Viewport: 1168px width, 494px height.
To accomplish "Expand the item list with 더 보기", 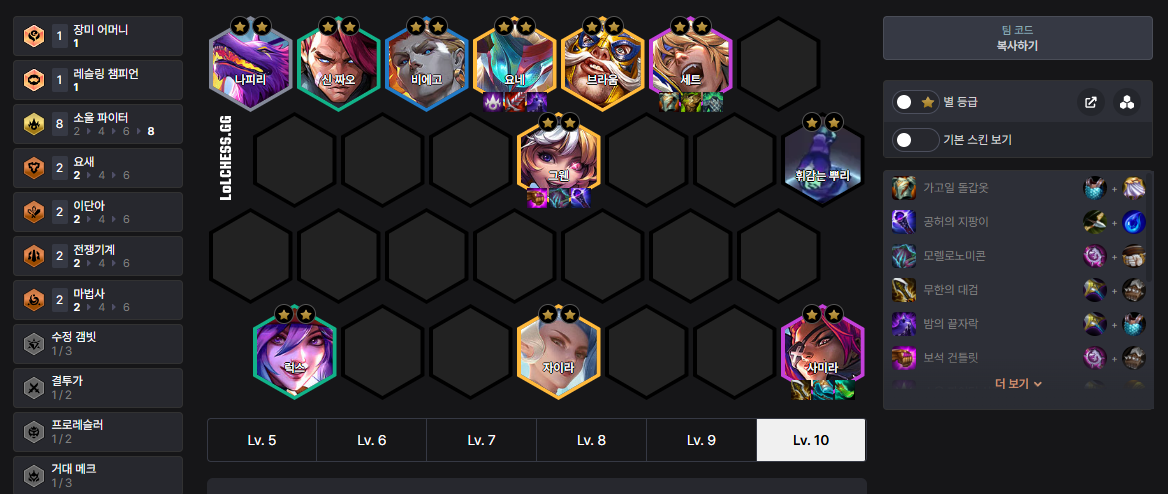I will pos(1018,384).
